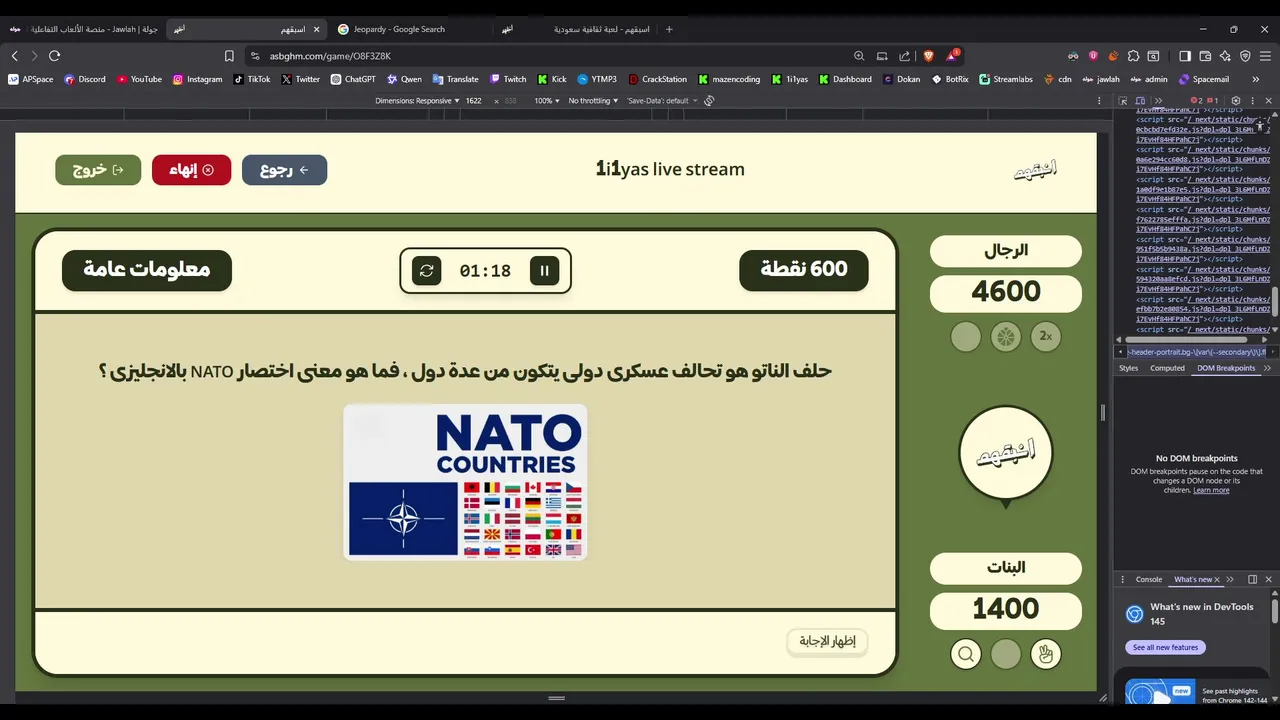Select the DOM Breakpoints tab

pos(1226,368)
